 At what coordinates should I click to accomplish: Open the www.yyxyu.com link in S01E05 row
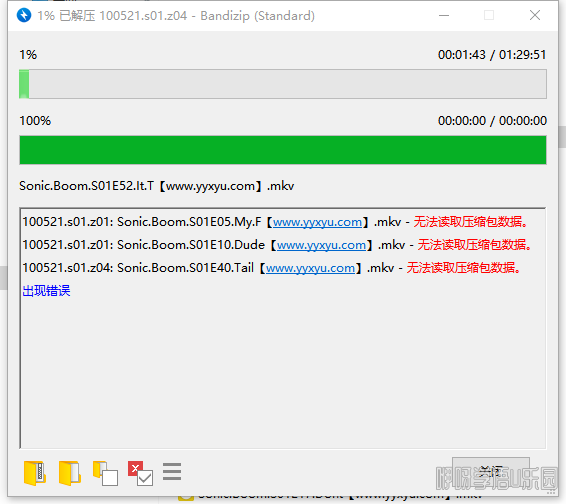(317, 222)
